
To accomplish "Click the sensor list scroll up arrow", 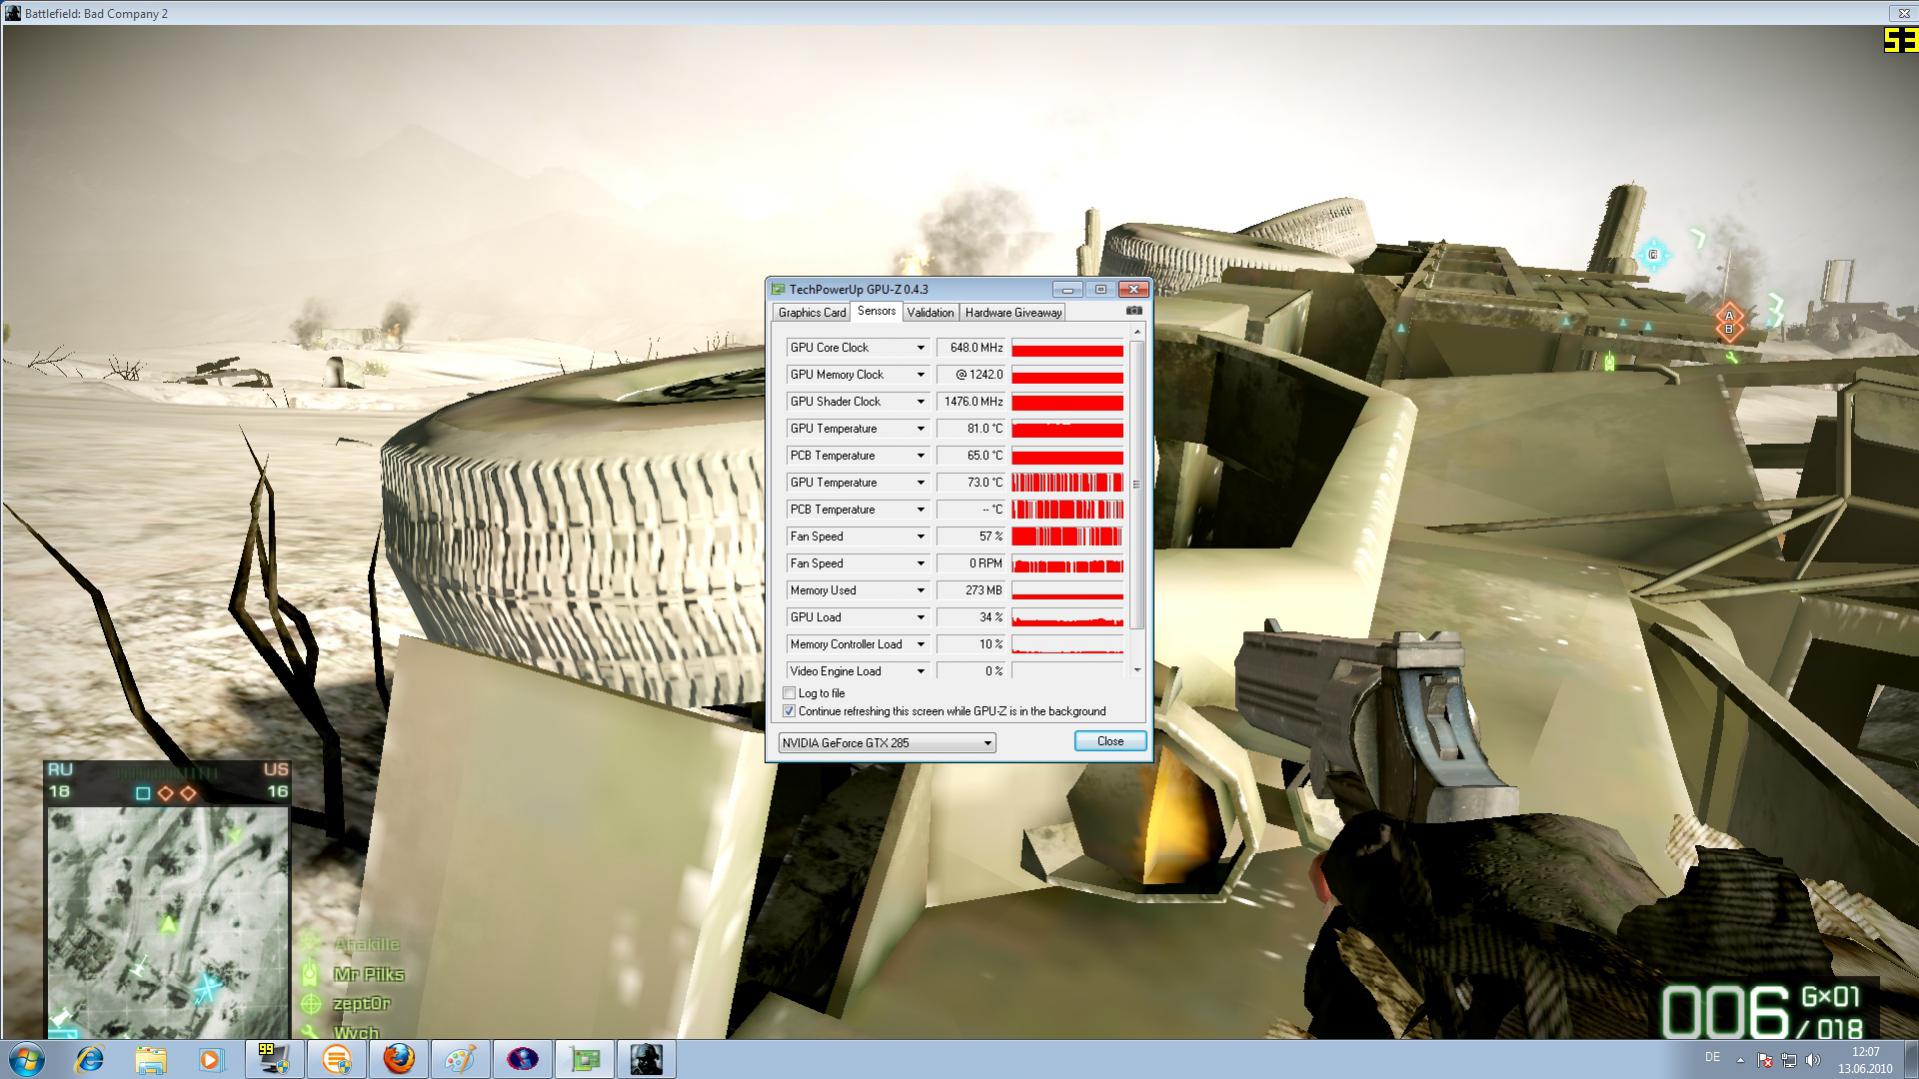I will pos(1137,332).
